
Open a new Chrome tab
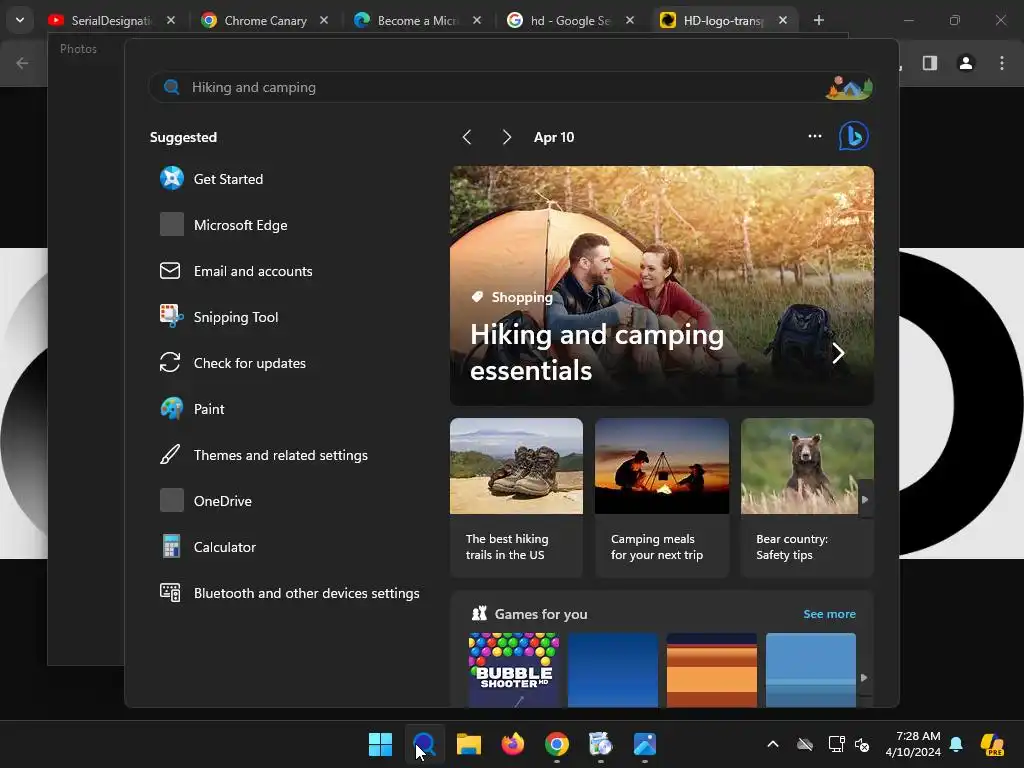click(x=818, y=20)
